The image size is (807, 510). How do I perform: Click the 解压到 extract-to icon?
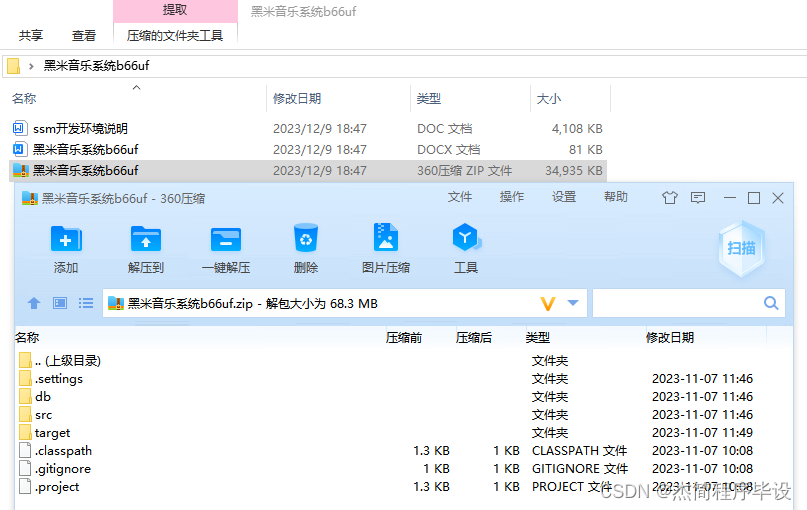pyautogui.click(x=146, y=239)
